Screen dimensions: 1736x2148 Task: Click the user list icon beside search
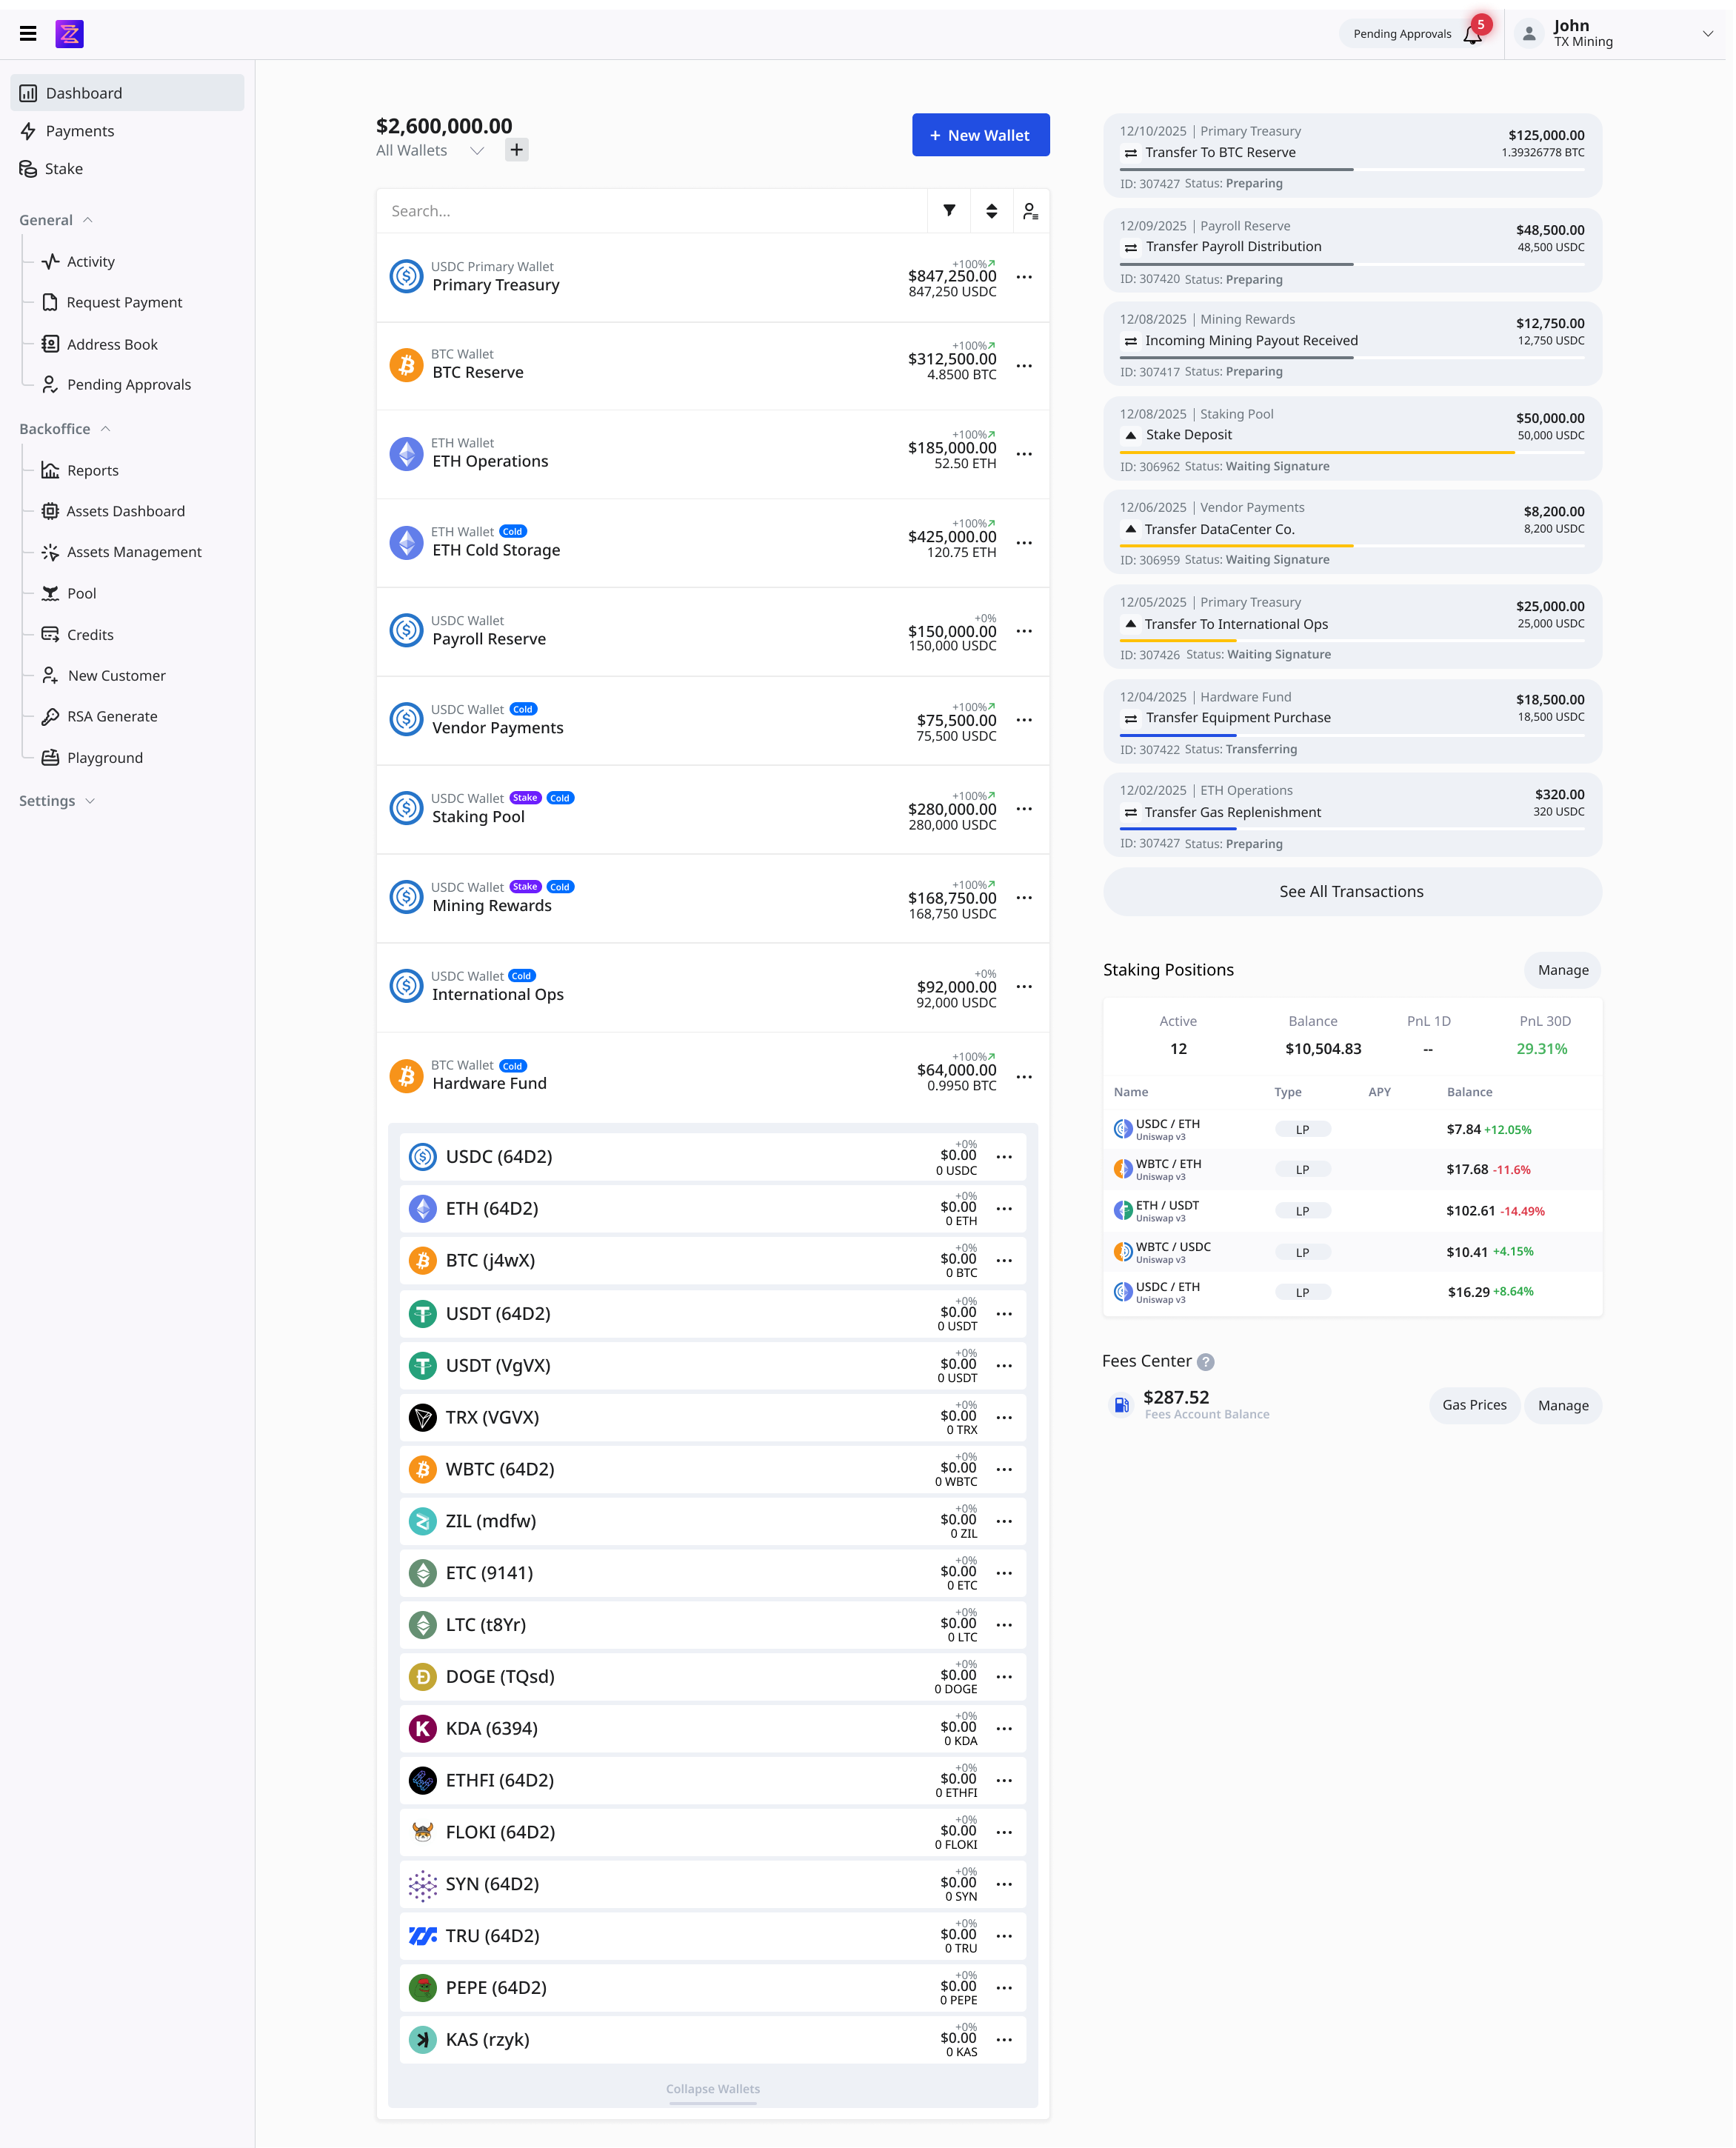pyautogui.click(x=1030, y=211)
